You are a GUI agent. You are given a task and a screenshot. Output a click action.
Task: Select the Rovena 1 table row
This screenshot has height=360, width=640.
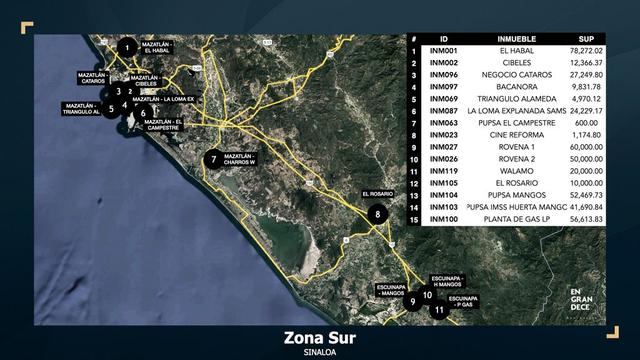click(x=507, y=147)
